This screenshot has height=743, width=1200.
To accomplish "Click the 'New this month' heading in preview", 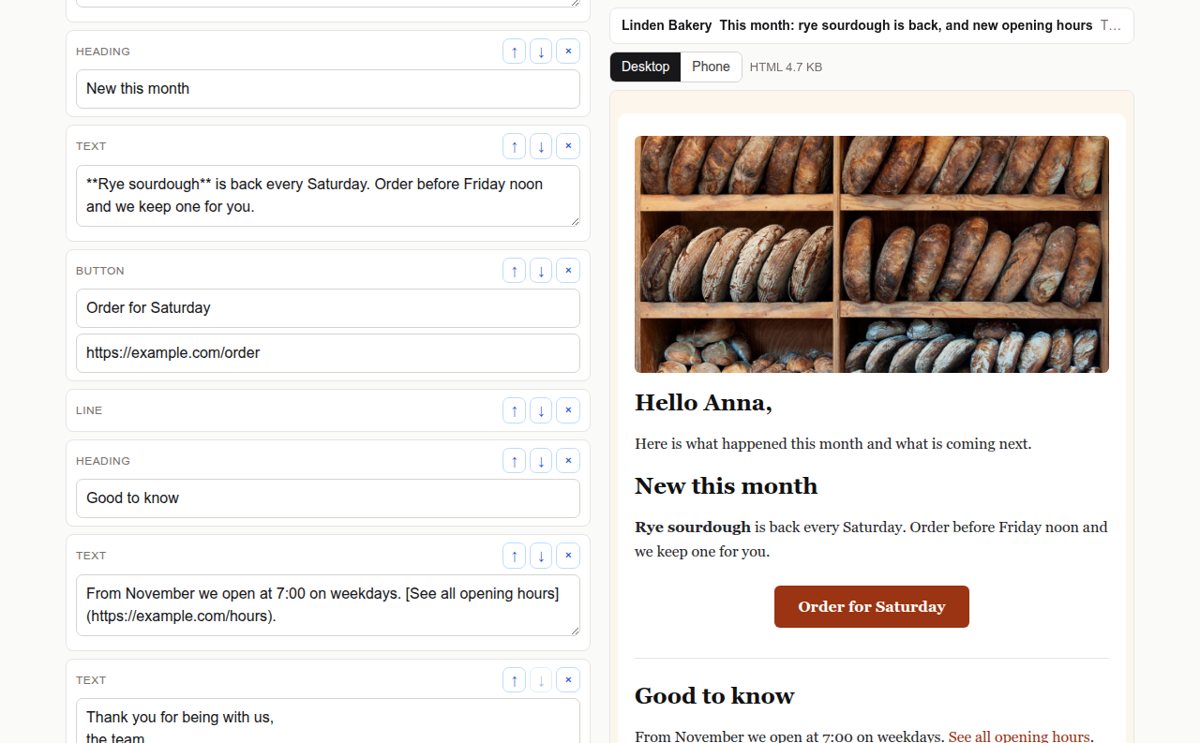I will pos(726,486).
